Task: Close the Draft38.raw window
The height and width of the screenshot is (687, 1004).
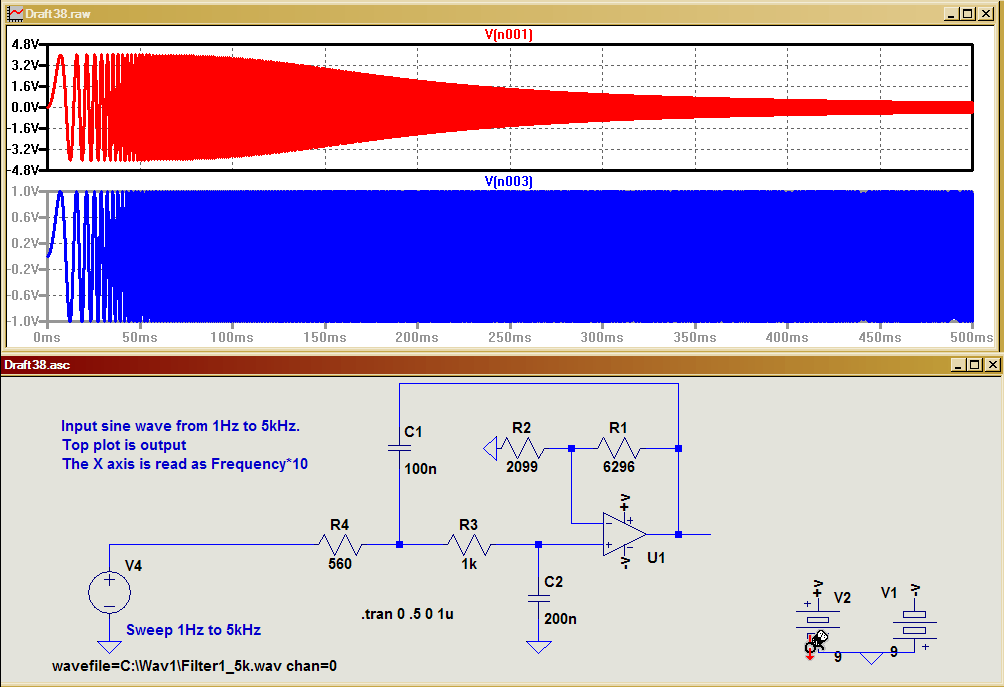Action: (x=986, y=13)
